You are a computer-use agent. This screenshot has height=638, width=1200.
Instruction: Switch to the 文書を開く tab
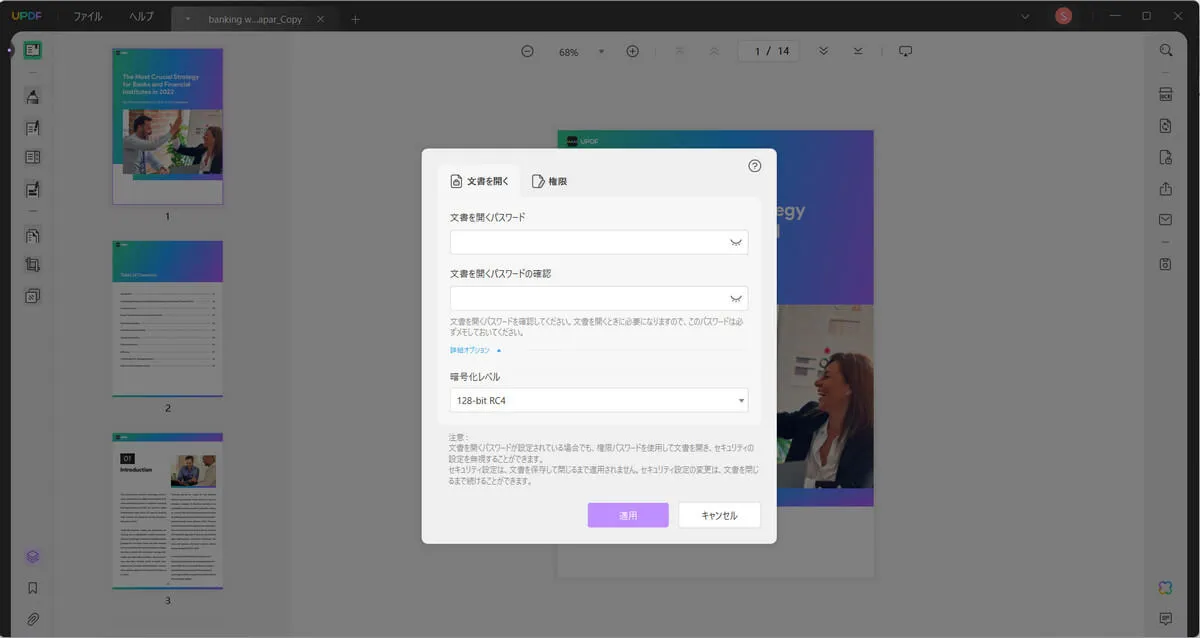(479, 181)
